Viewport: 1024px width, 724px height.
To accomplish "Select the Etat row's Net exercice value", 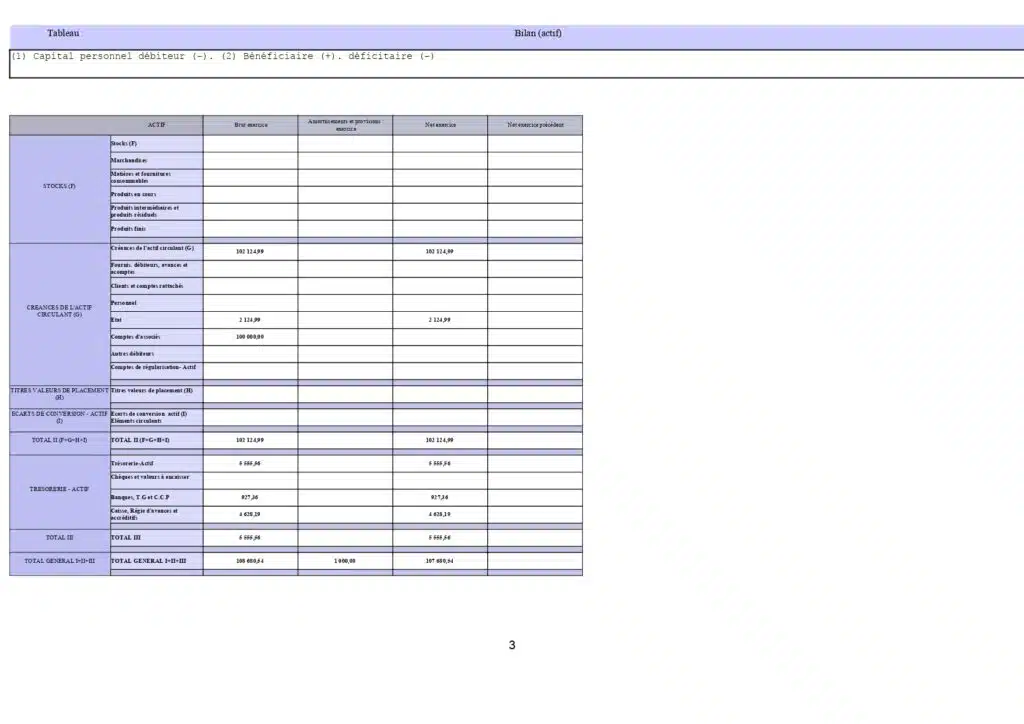I will pyautogui.click(x=440, y=320).
